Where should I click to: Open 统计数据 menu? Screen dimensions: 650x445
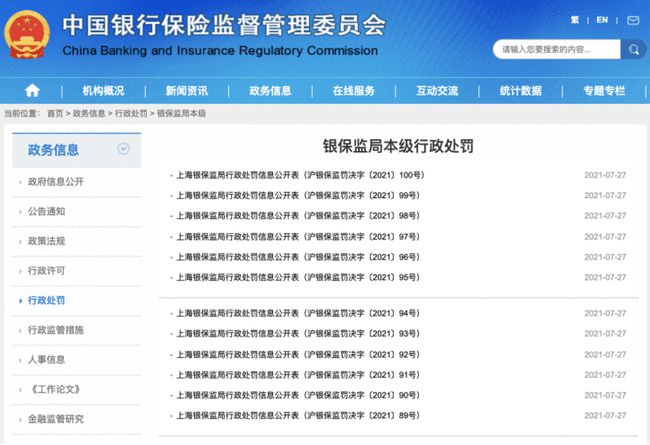point(521,91)
